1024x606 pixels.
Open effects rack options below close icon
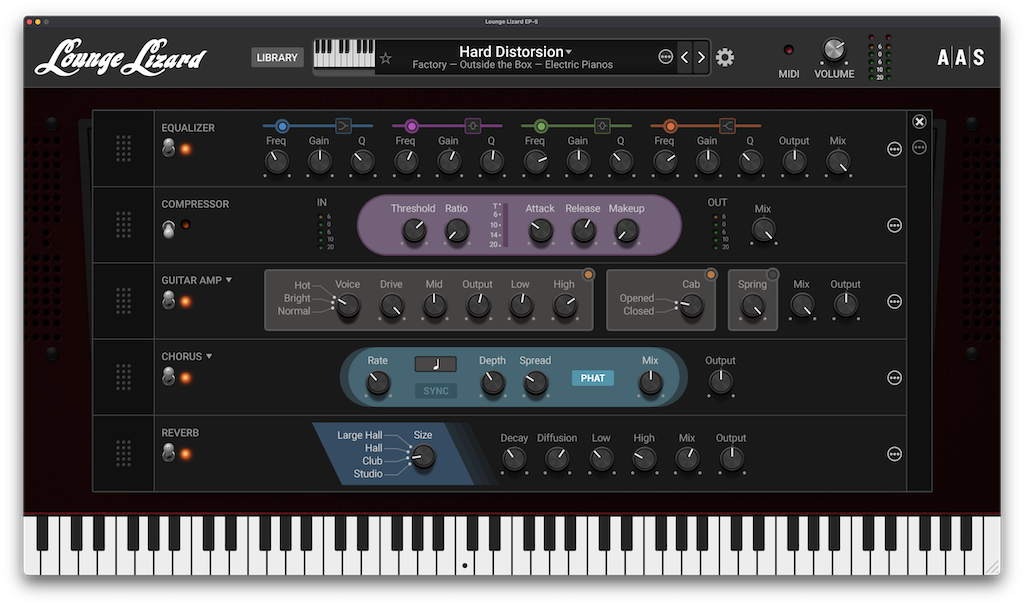tap(919, 148)
